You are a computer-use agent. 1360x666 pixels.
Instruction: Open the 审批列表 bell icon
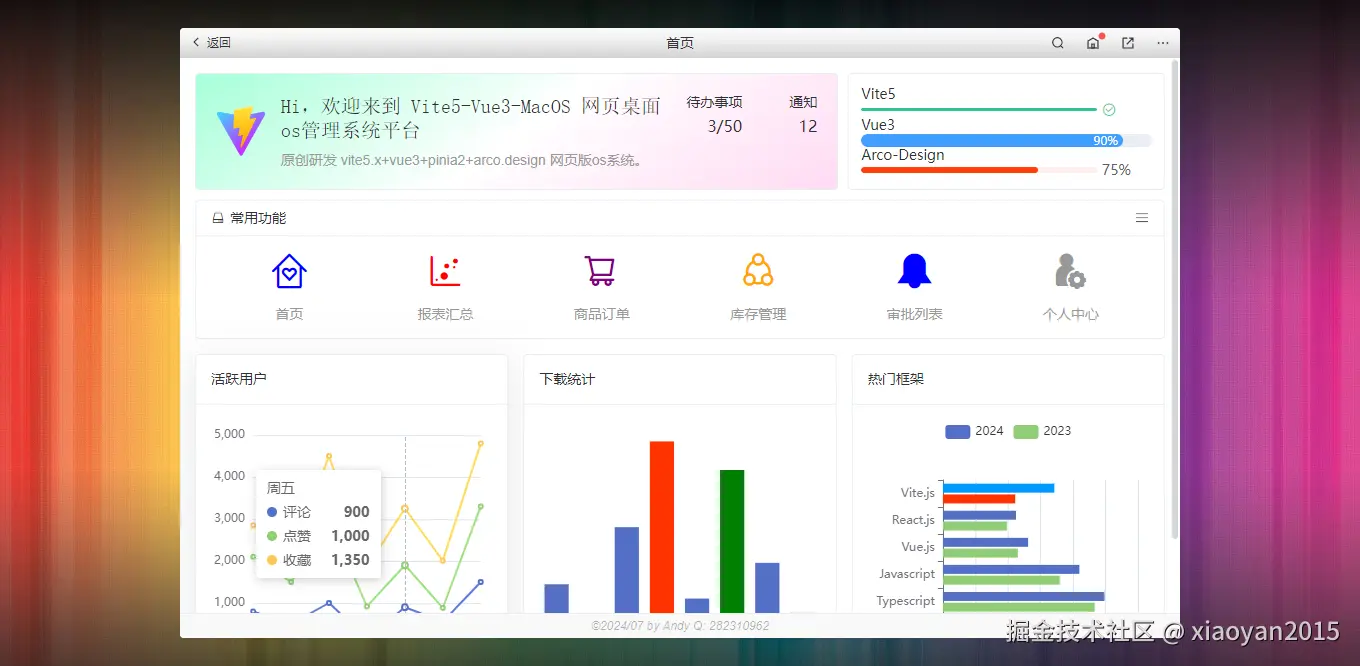coord(913,270)
